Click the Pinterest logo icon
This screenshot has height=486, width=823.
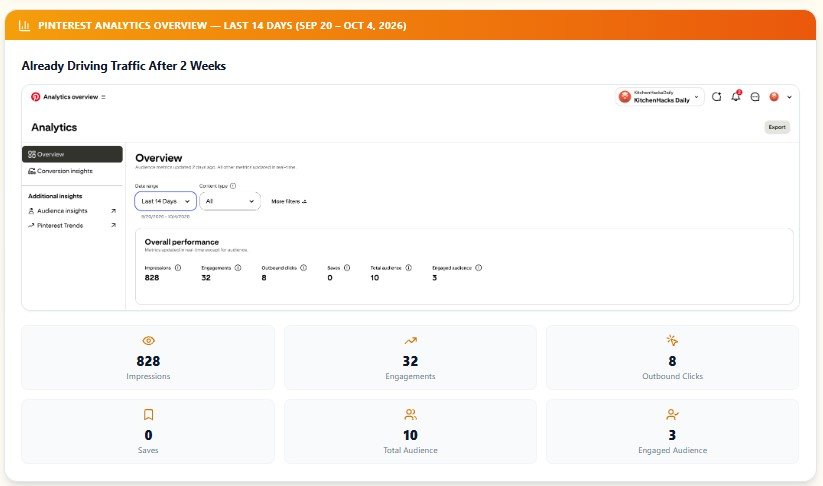pyautogui.click(x=35, y=97)
